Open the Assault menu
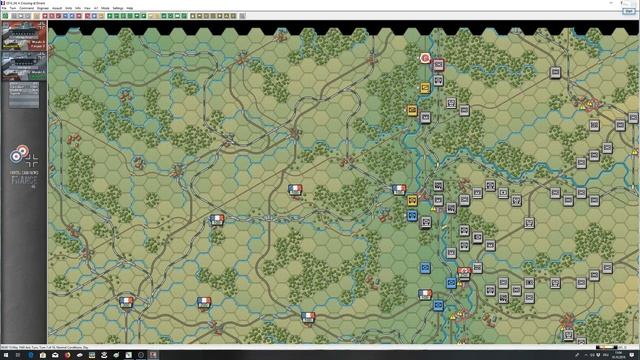This screenshot has height=360, width=640. click(57, 8)
